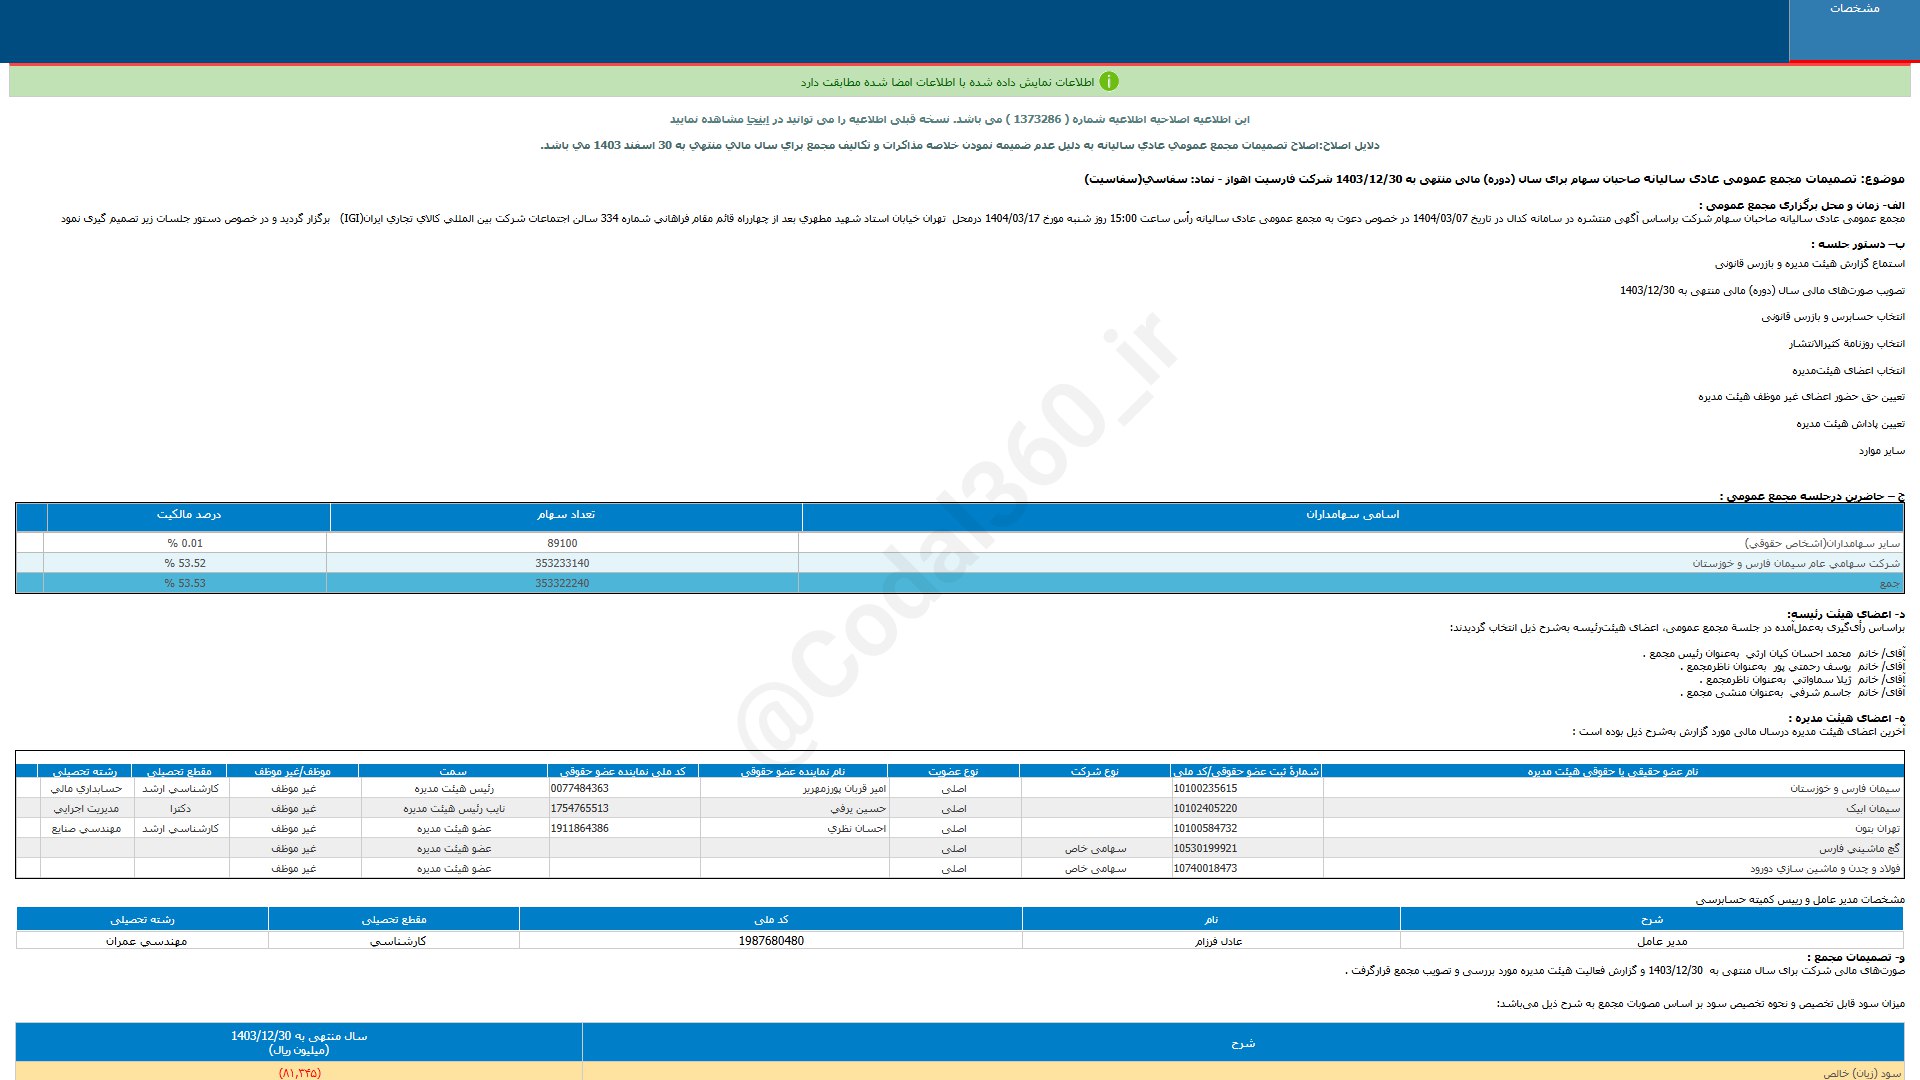Screen dimensions: 1920x1080
Task: Open the مشخصات tab
Action: click(x=1854, y=30)
